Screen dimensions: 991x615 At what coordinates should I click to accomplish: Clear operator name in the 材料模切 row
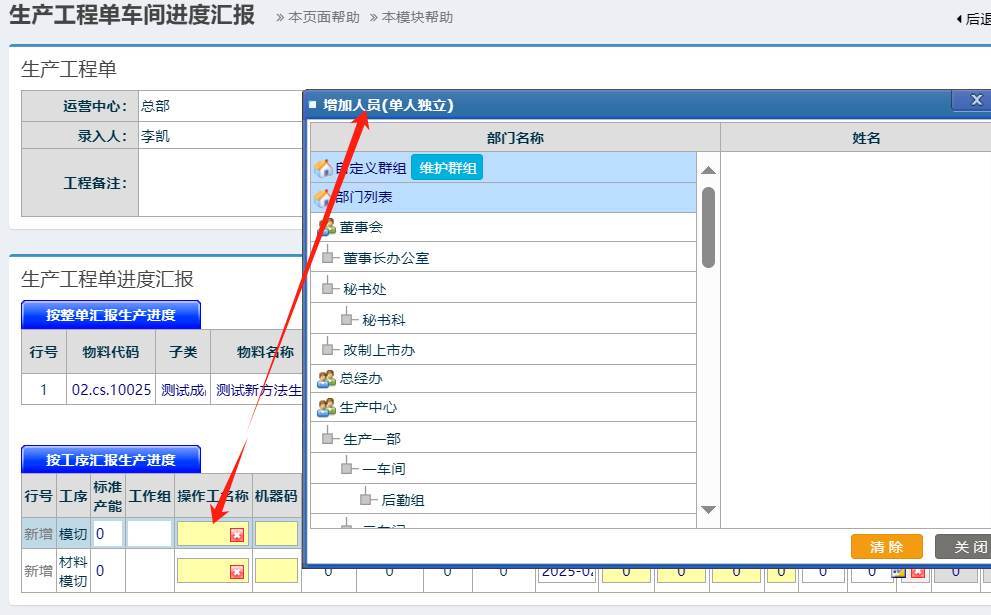pyautogui.click(x=237, y=571)
